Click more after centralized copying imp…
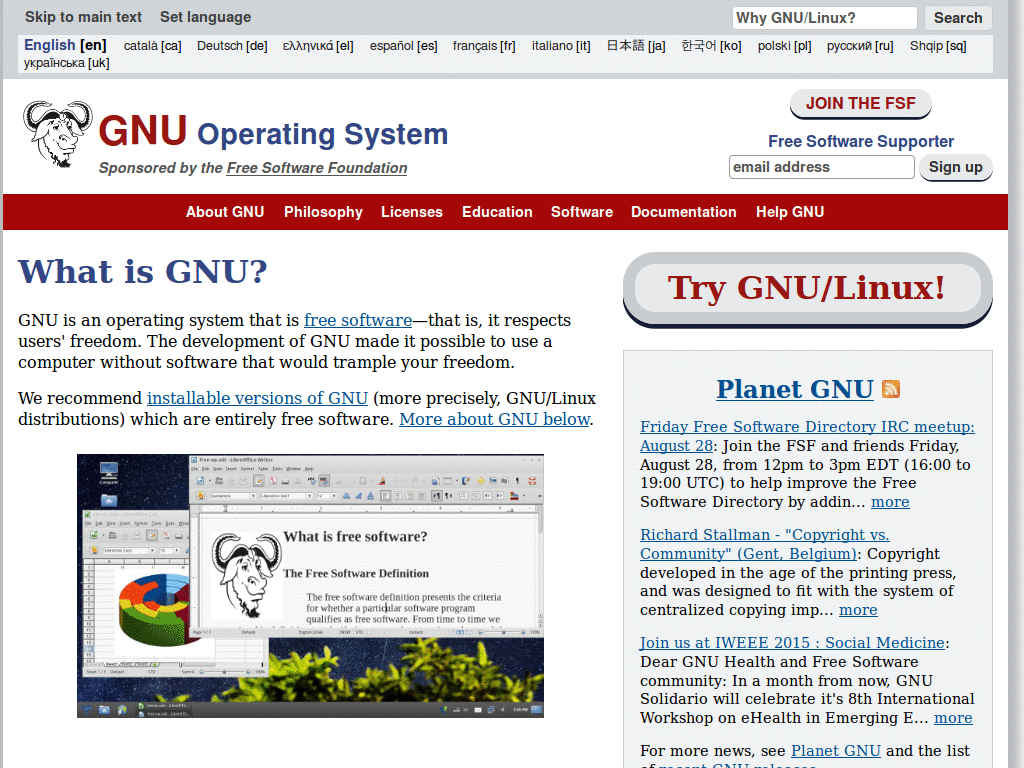This screenshot has height=768, width=1024. (858, 610)
